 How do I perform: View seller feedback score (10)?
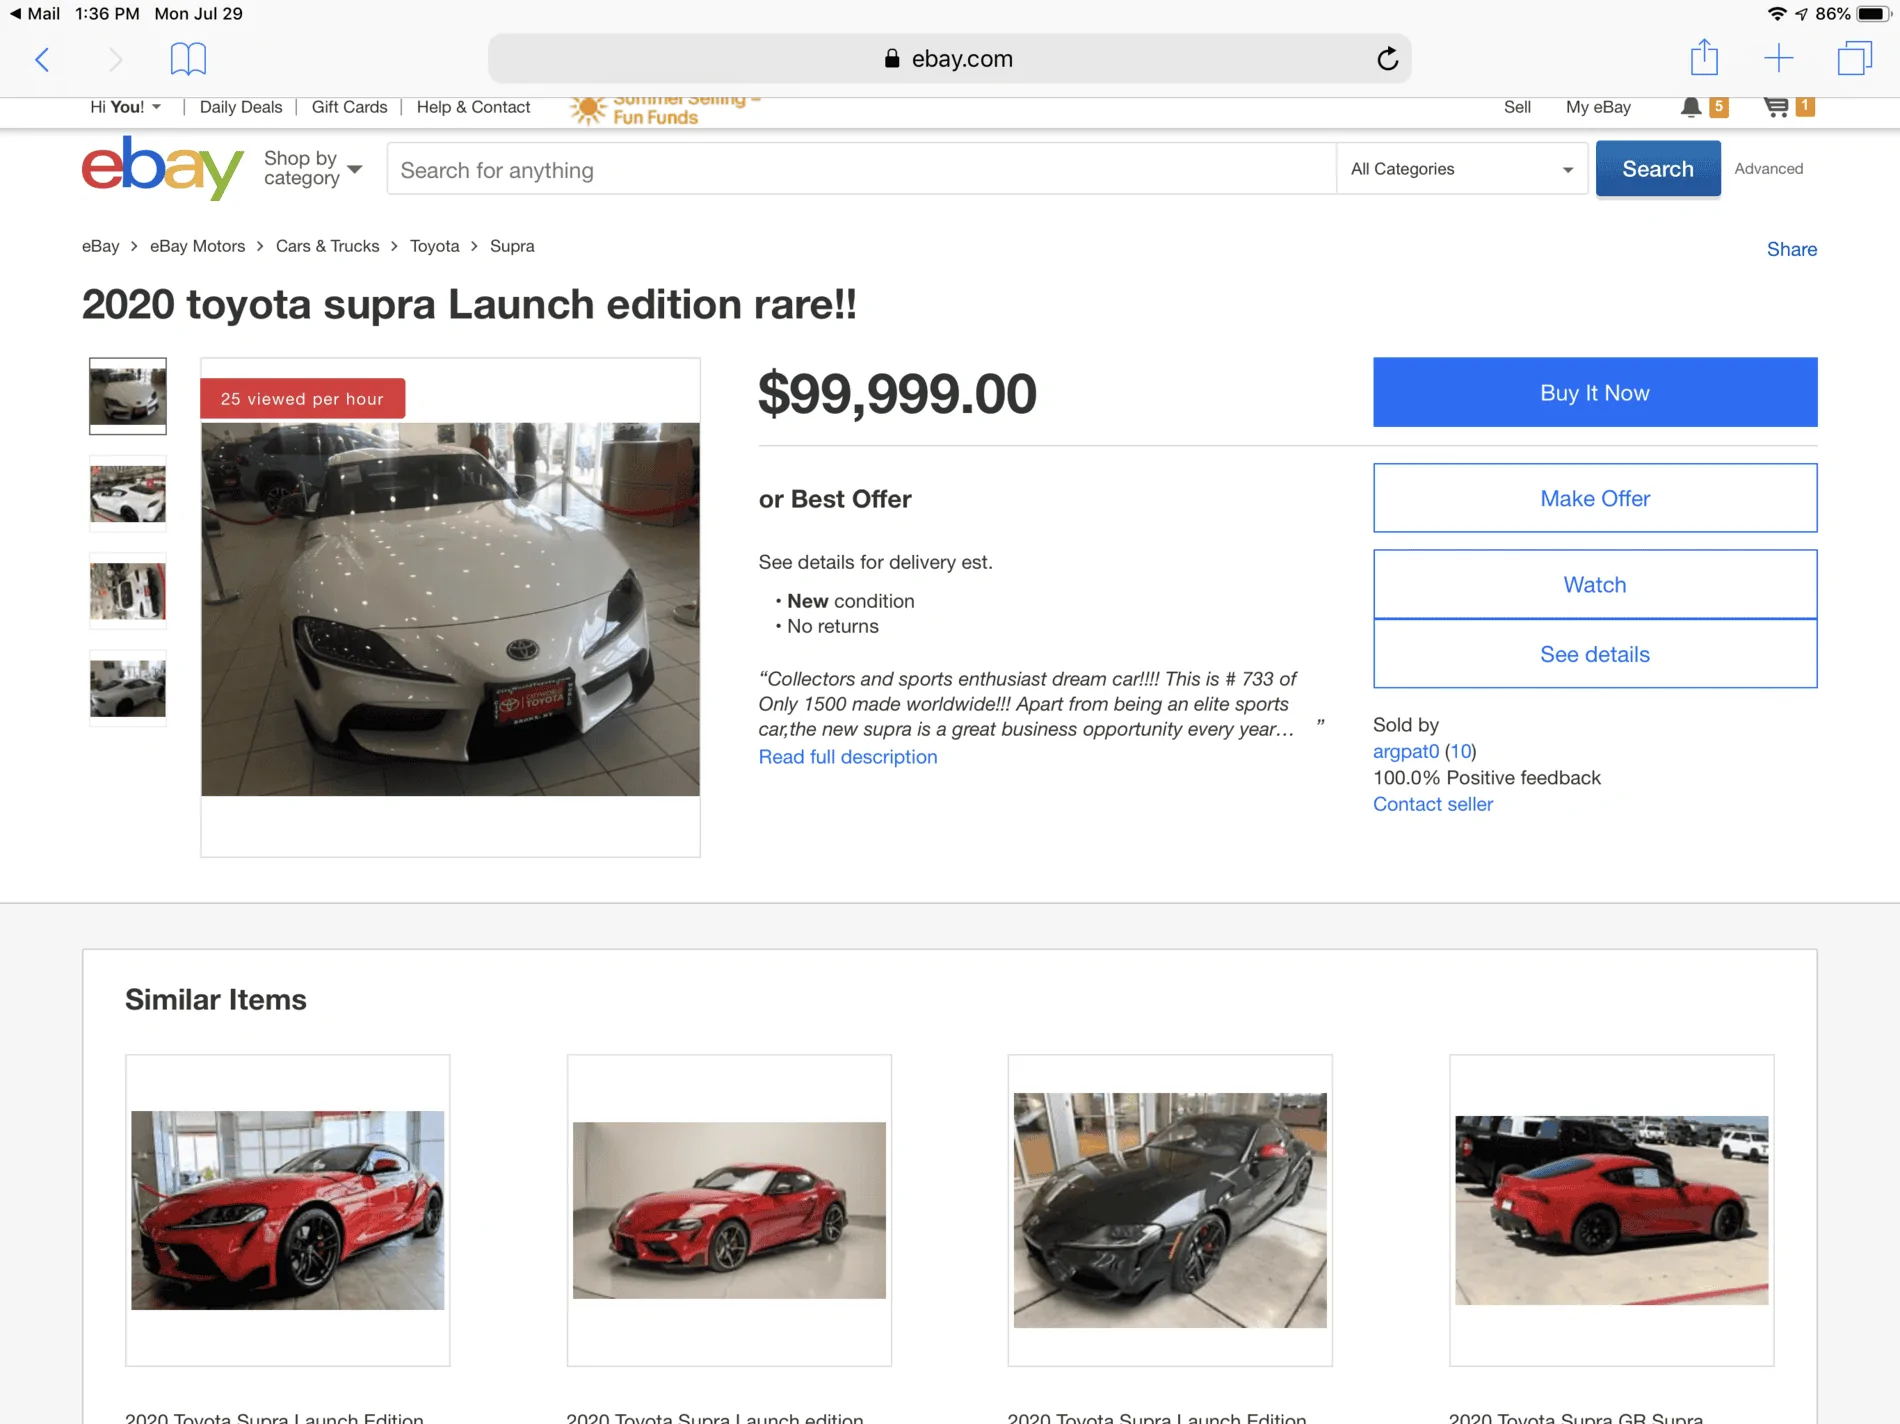point(1460,751)
